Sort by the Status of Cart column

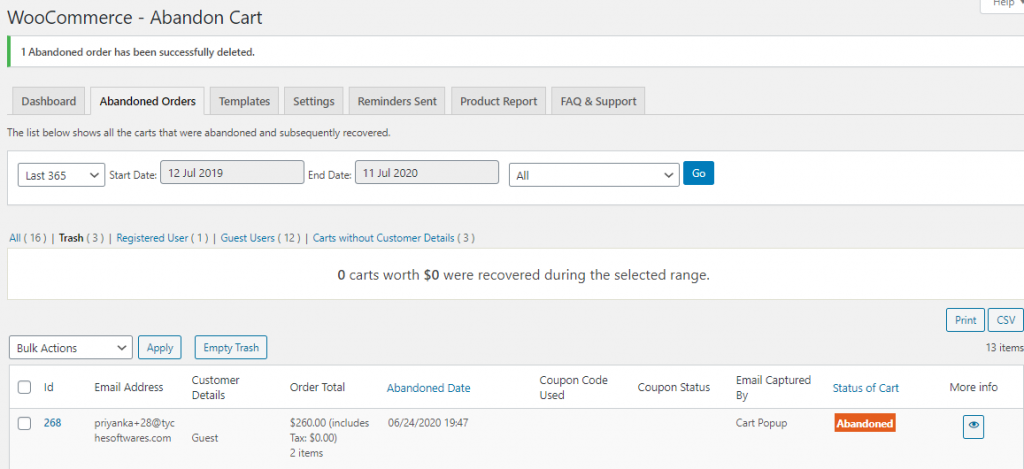pos(865,387)
